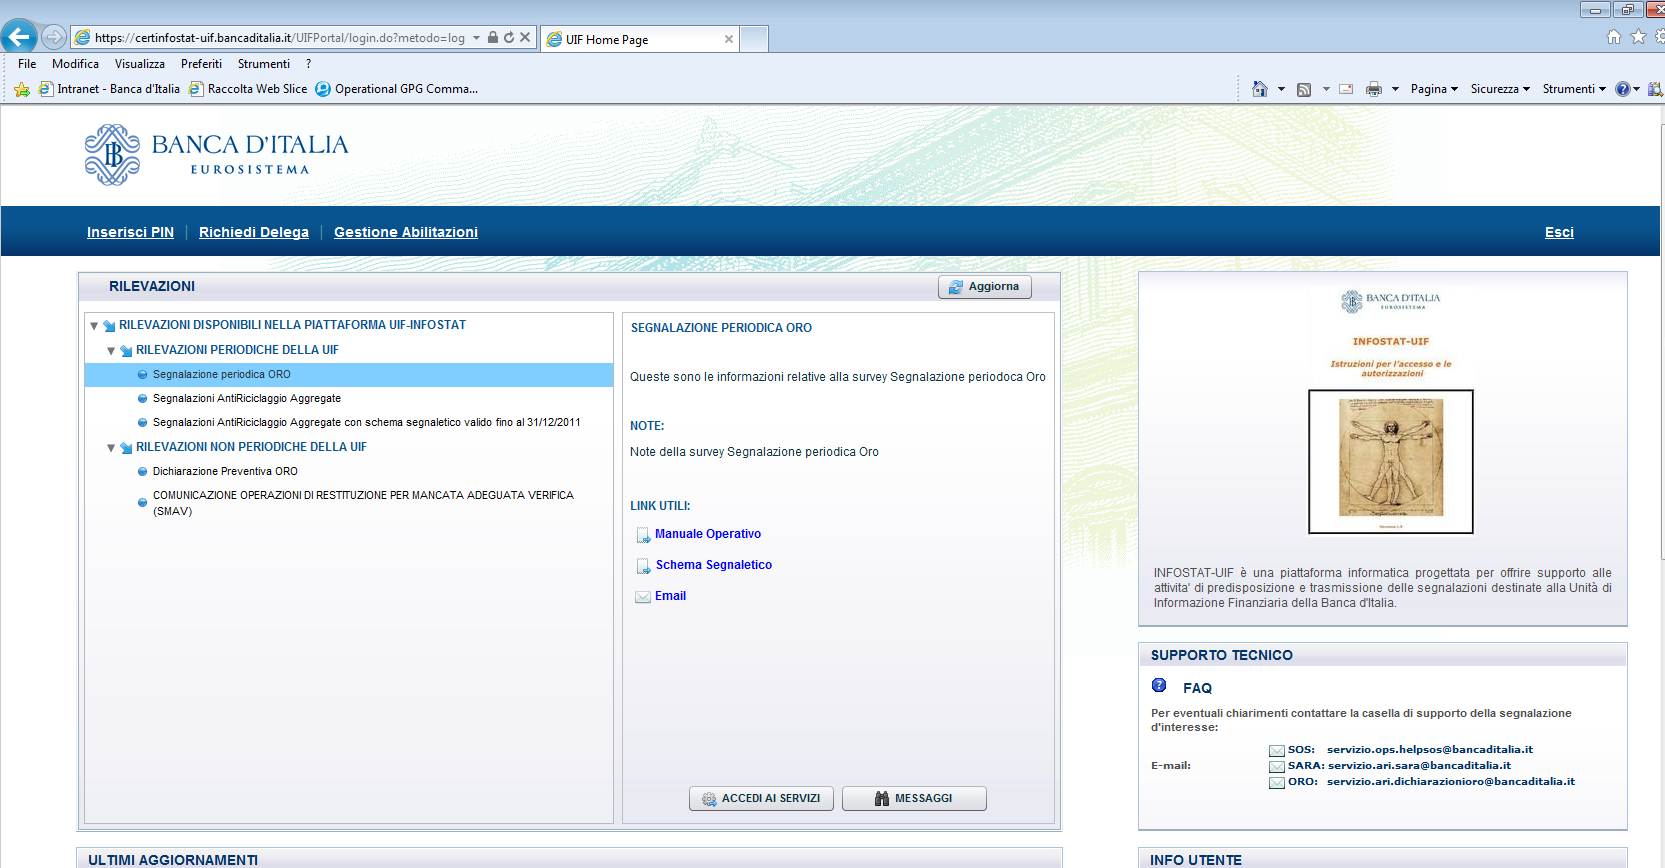Open the INFOSTAT-UIF instructions manual thumbnail
1665x868 pixels.
pyautogui.click(x=1390, y=462)
